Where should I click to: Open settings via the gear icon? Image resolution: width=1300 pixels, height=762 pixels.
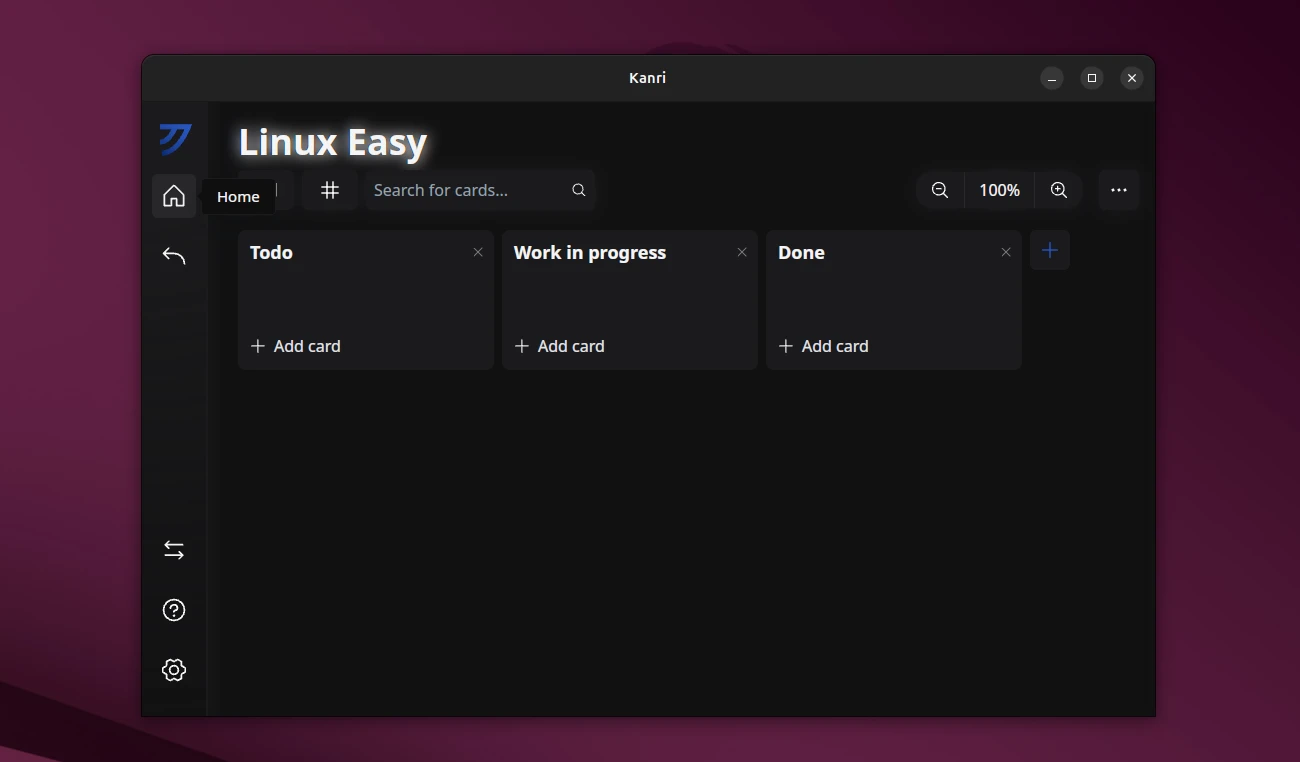pyautogui.click(x=174, y=670)
